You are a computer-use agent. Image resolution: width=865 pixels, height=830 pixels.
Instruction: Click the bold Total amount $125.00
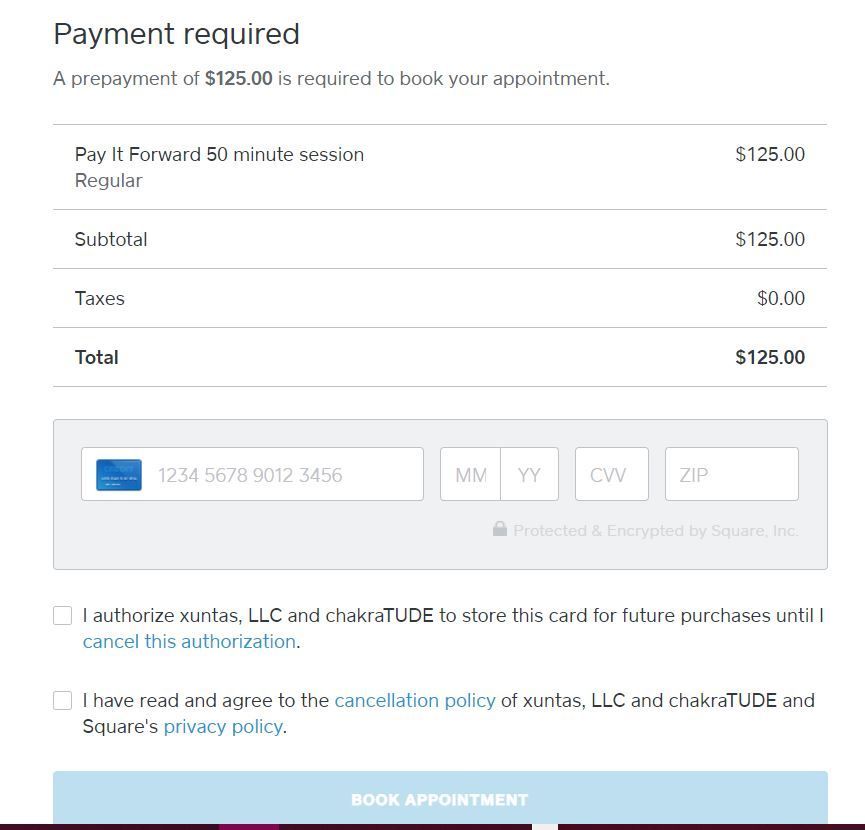(x=769, y=358)
